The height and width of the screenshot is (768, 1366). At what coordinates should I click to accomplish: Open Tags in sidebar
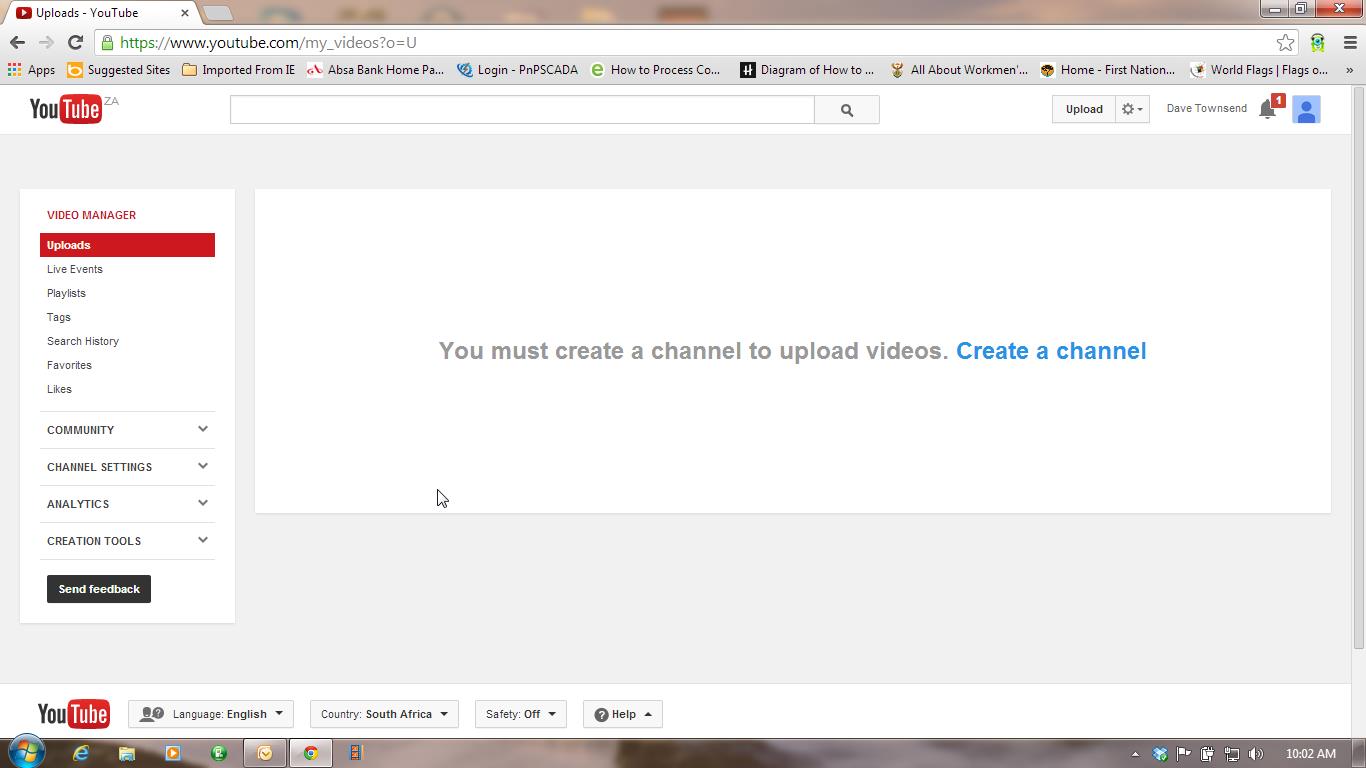[59, 317]
